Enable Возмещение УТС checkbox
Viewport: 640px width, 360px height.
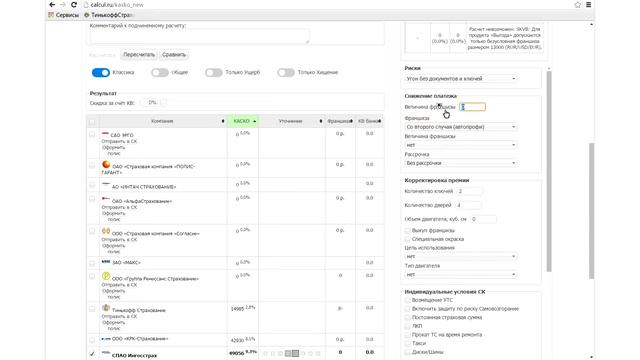(407, 300)
